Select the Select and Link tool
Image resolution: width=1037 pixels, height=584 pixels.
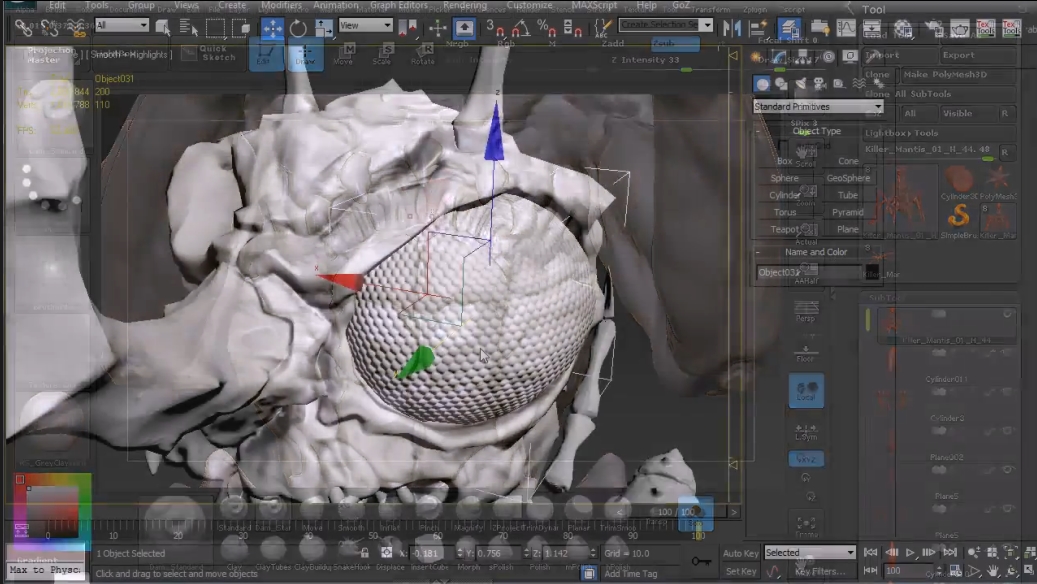[x=24, y=28]
